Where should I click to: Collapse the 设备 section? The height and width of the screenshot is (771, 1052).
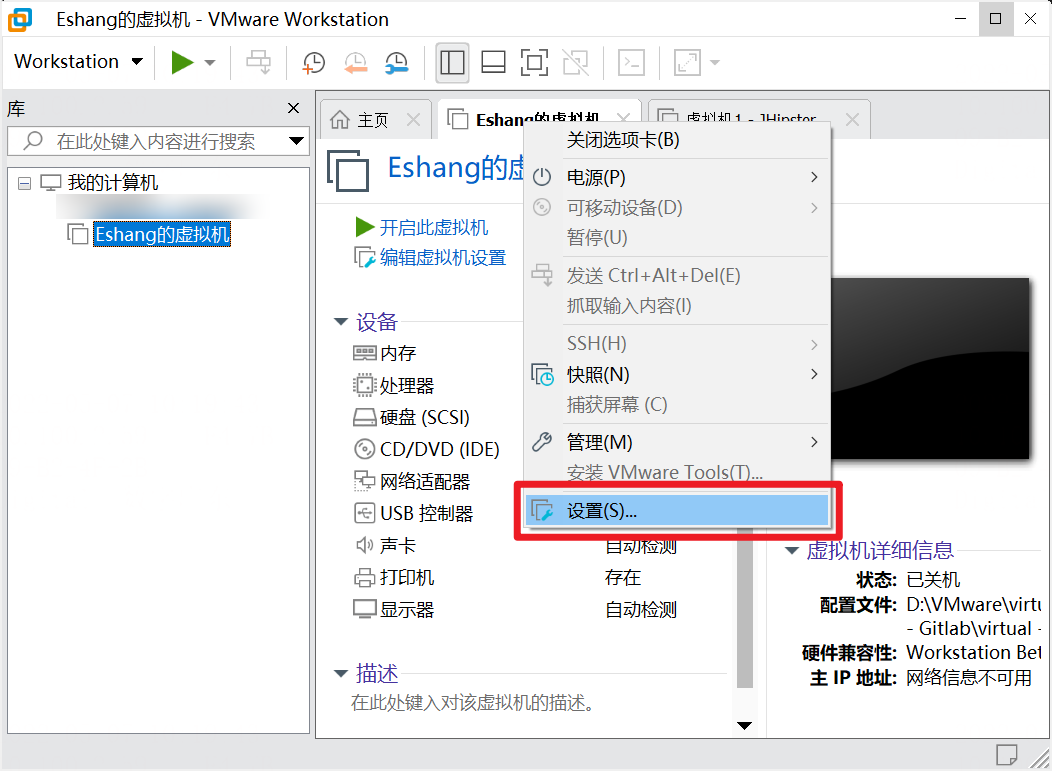[x=341, y=322]
